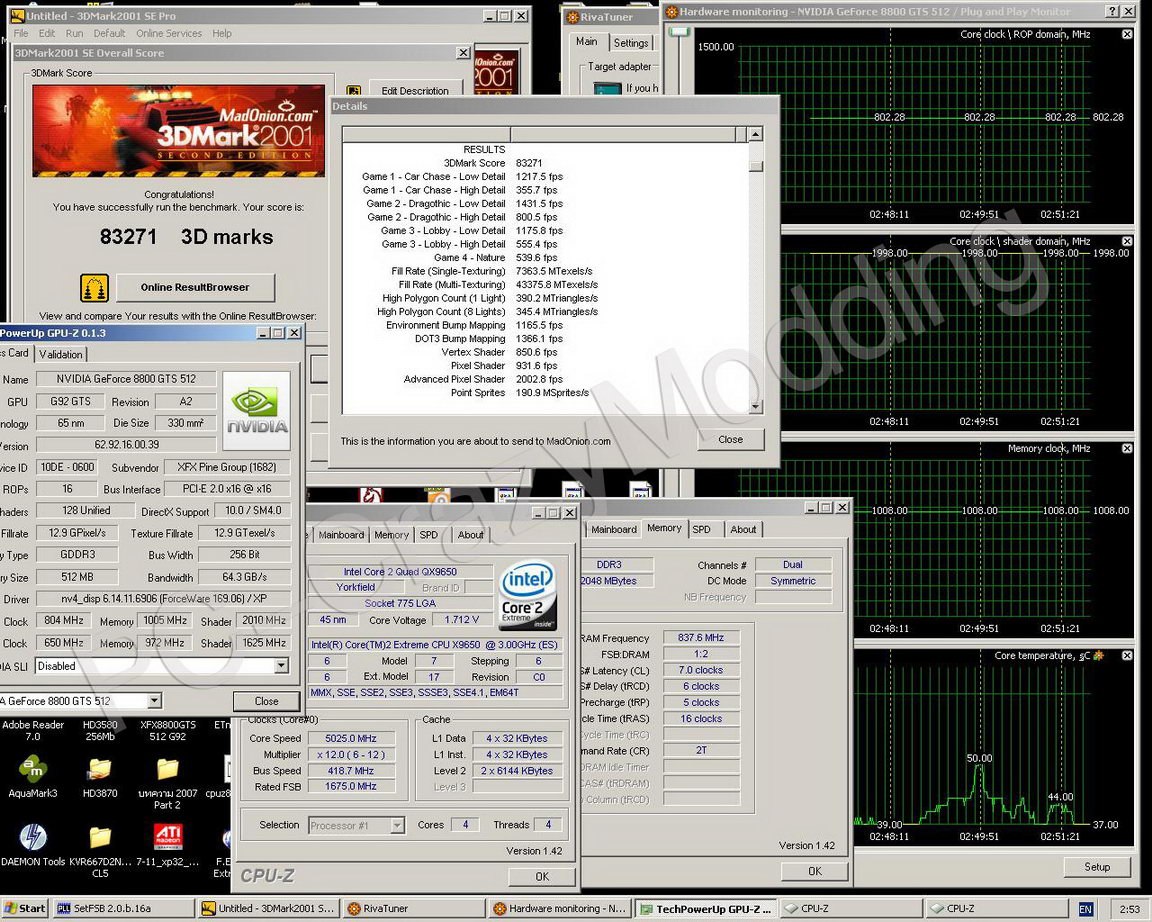This screenshot has height=922, width=1152.
Task: Select the RivaTuner Settings tab
Action: coord(631,43)
